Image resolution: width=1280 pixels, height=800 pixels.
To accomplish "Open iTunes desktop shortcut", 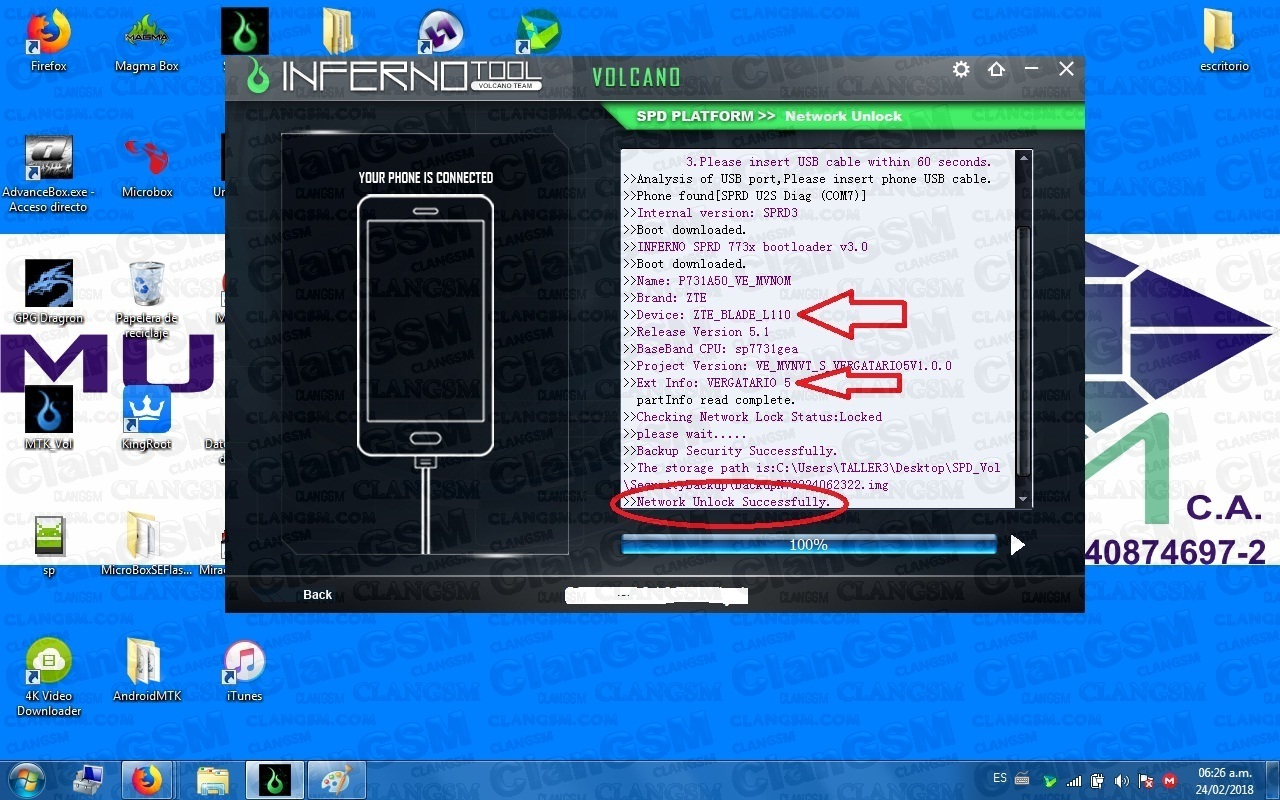I will [x=244, y=670].
